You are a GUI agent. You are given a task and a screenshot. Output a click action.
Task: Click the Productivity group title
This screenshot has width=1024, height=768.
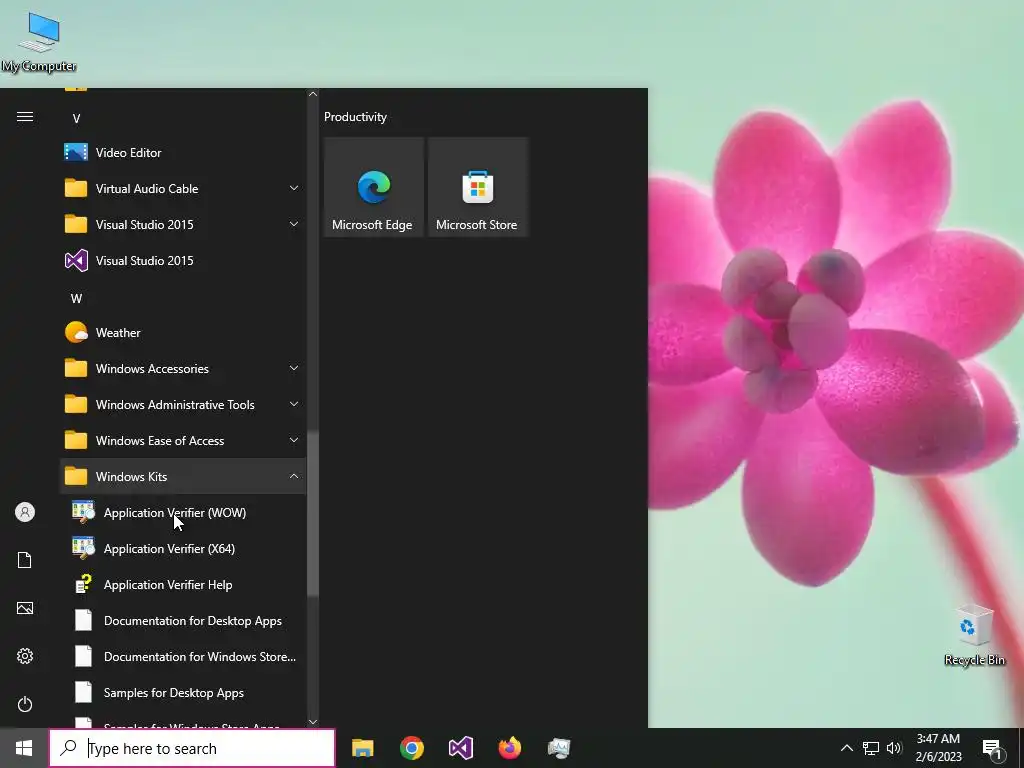[355, 117]
